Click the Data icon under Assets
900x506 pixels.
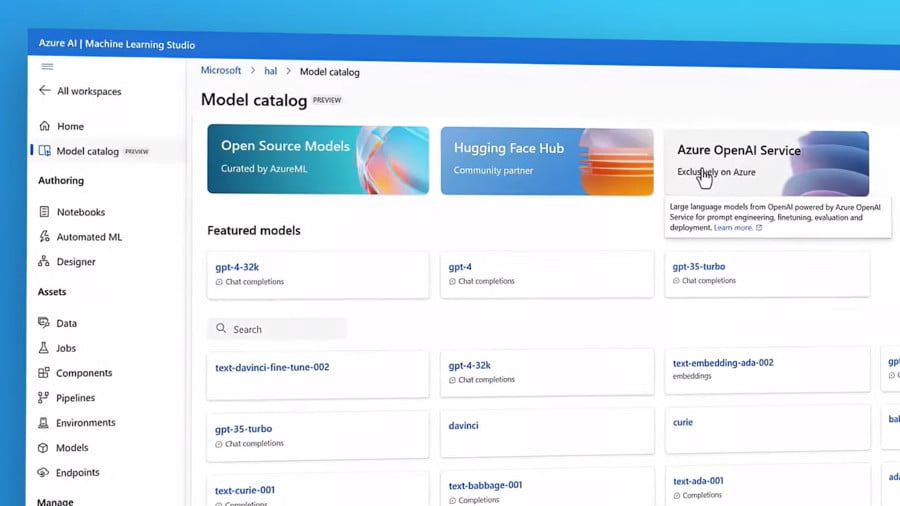[x=44, y=322]
